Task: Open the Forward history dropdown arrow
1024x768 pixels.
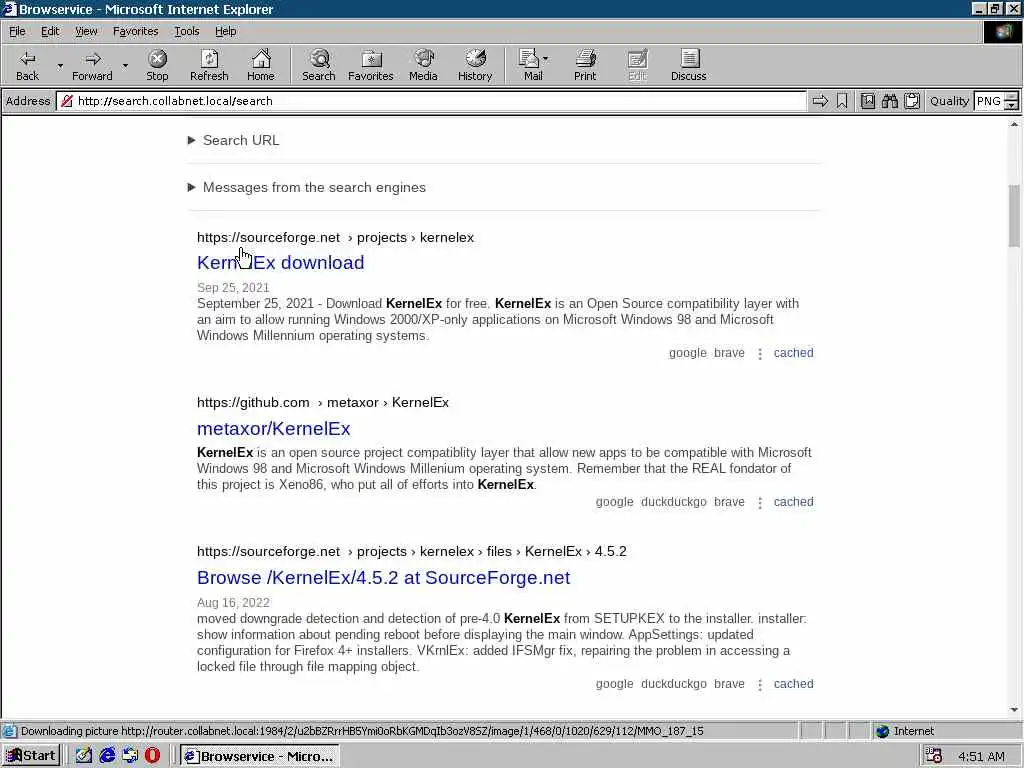Action: (125, 66)
